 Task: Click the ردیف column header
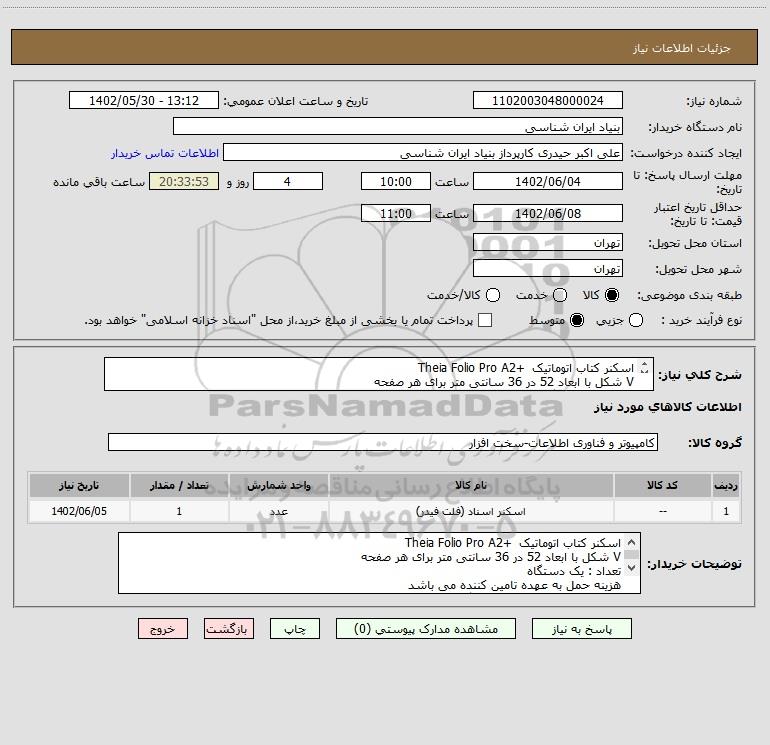726,485
